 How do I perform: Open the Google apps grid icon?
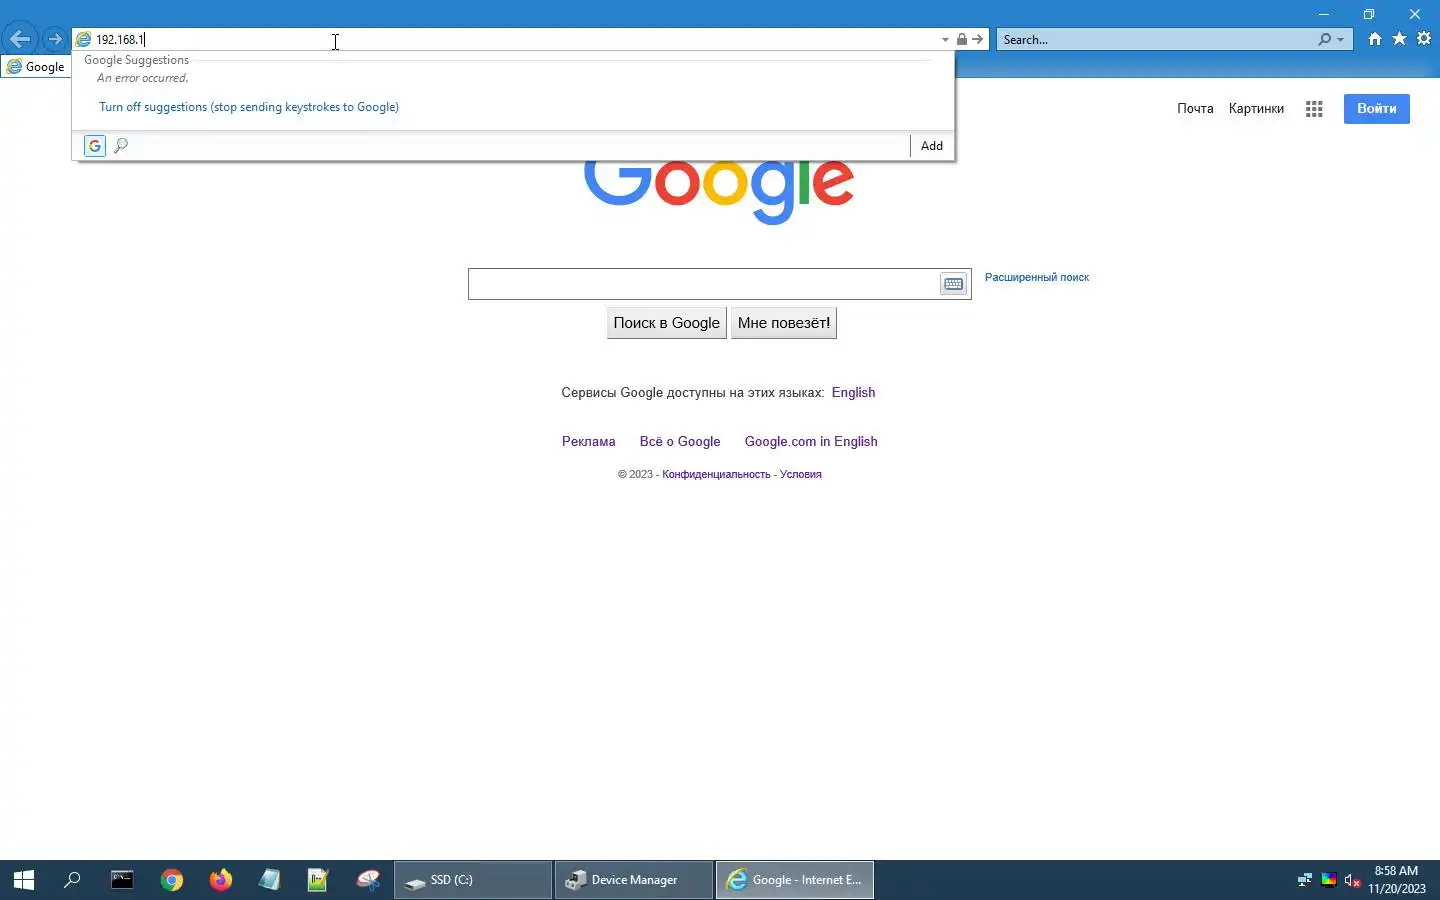[x=1314, y=109]
